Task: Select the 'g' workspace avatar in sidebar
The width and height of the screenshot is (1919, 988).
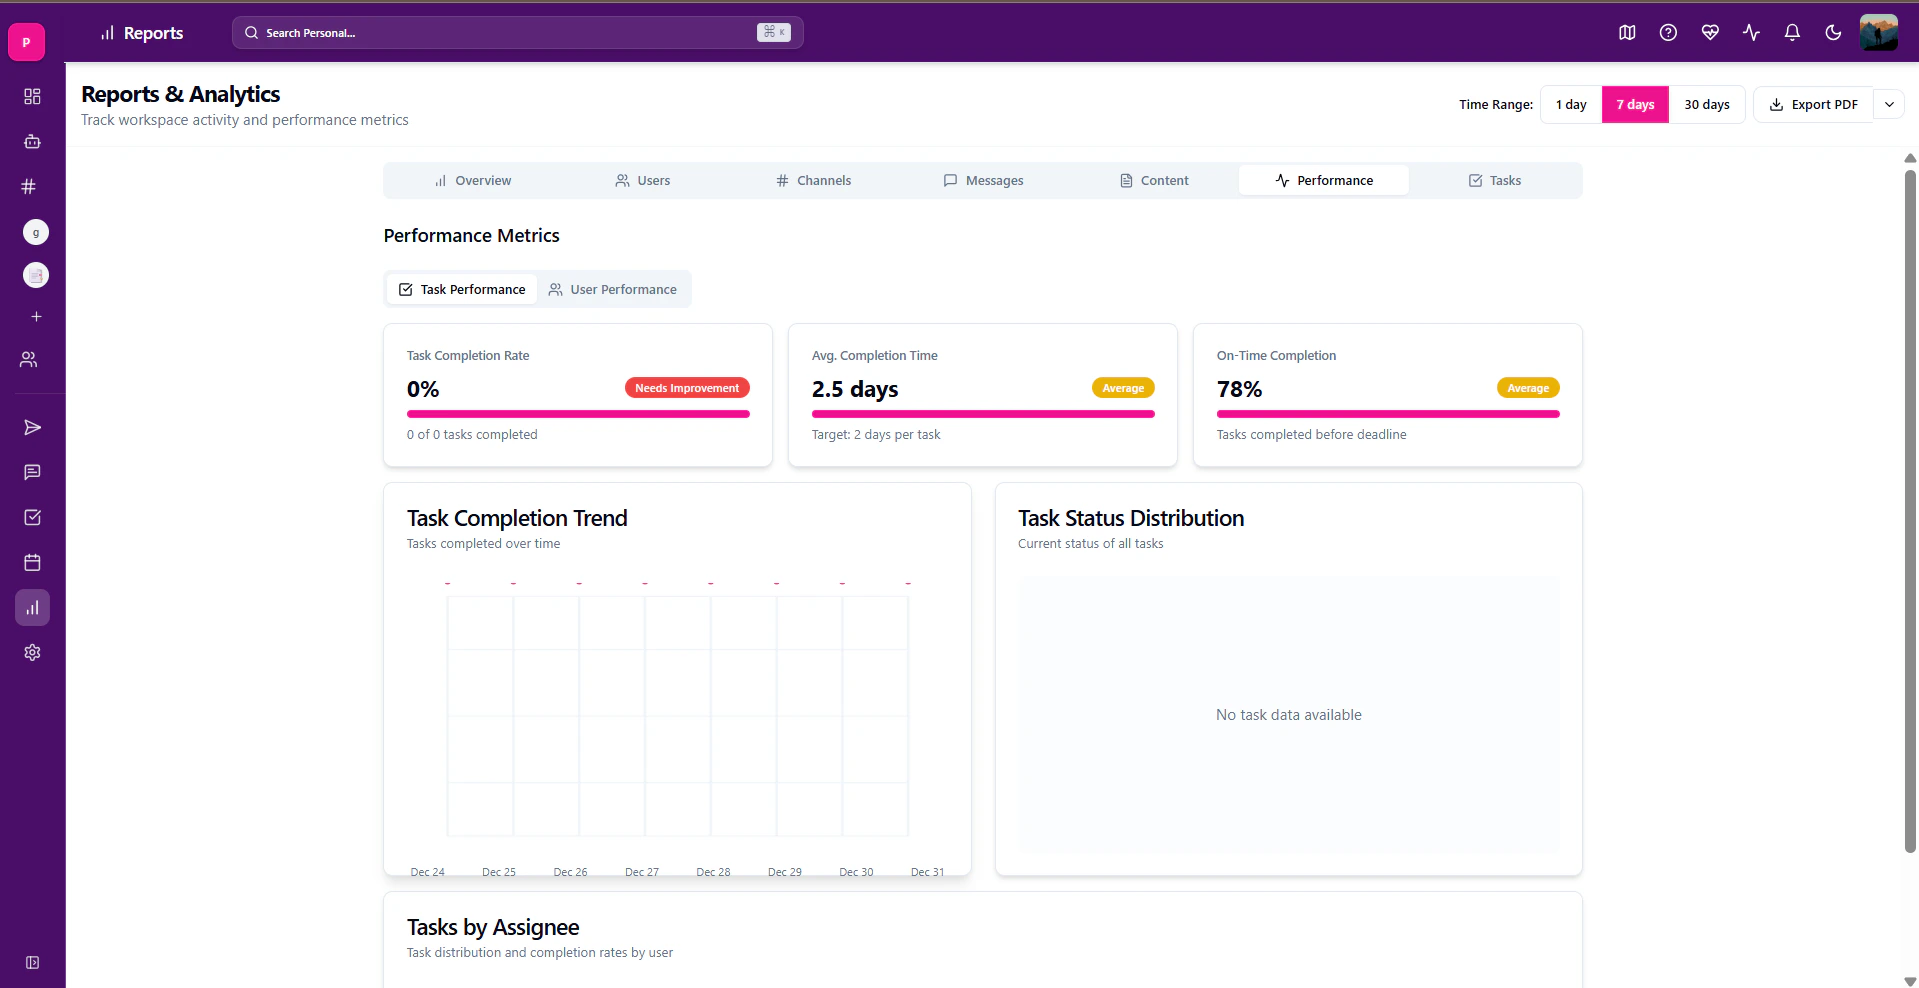Action: tap(36, 232)
